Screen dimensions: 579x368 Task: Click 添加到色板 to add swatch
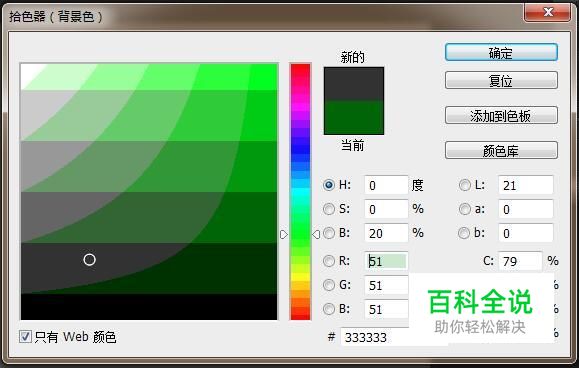click(x=501, y=115)
